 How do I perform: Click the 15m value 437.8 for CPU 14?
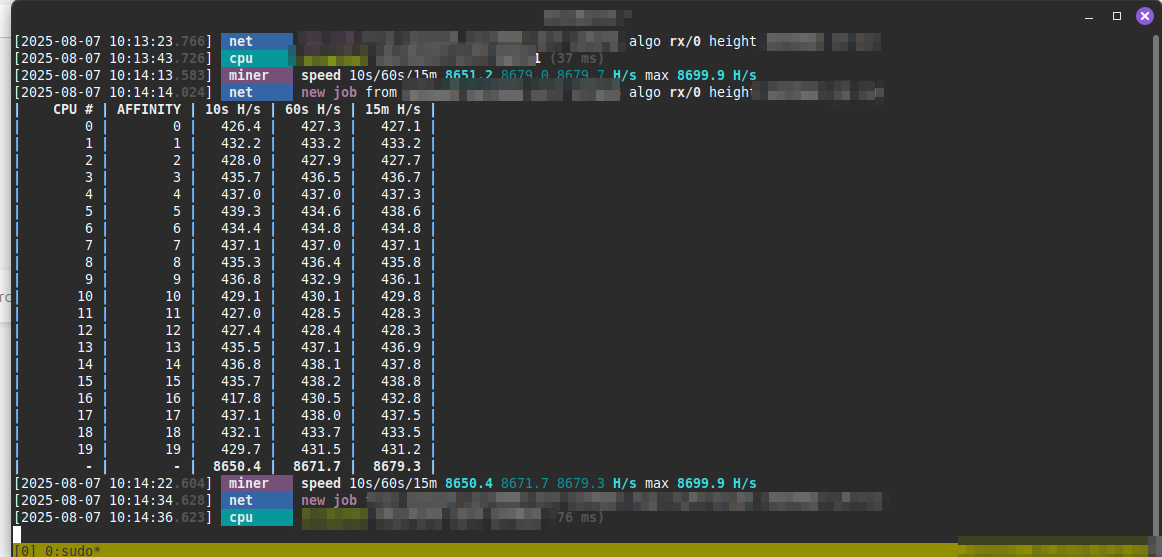[x=401, y=364]
